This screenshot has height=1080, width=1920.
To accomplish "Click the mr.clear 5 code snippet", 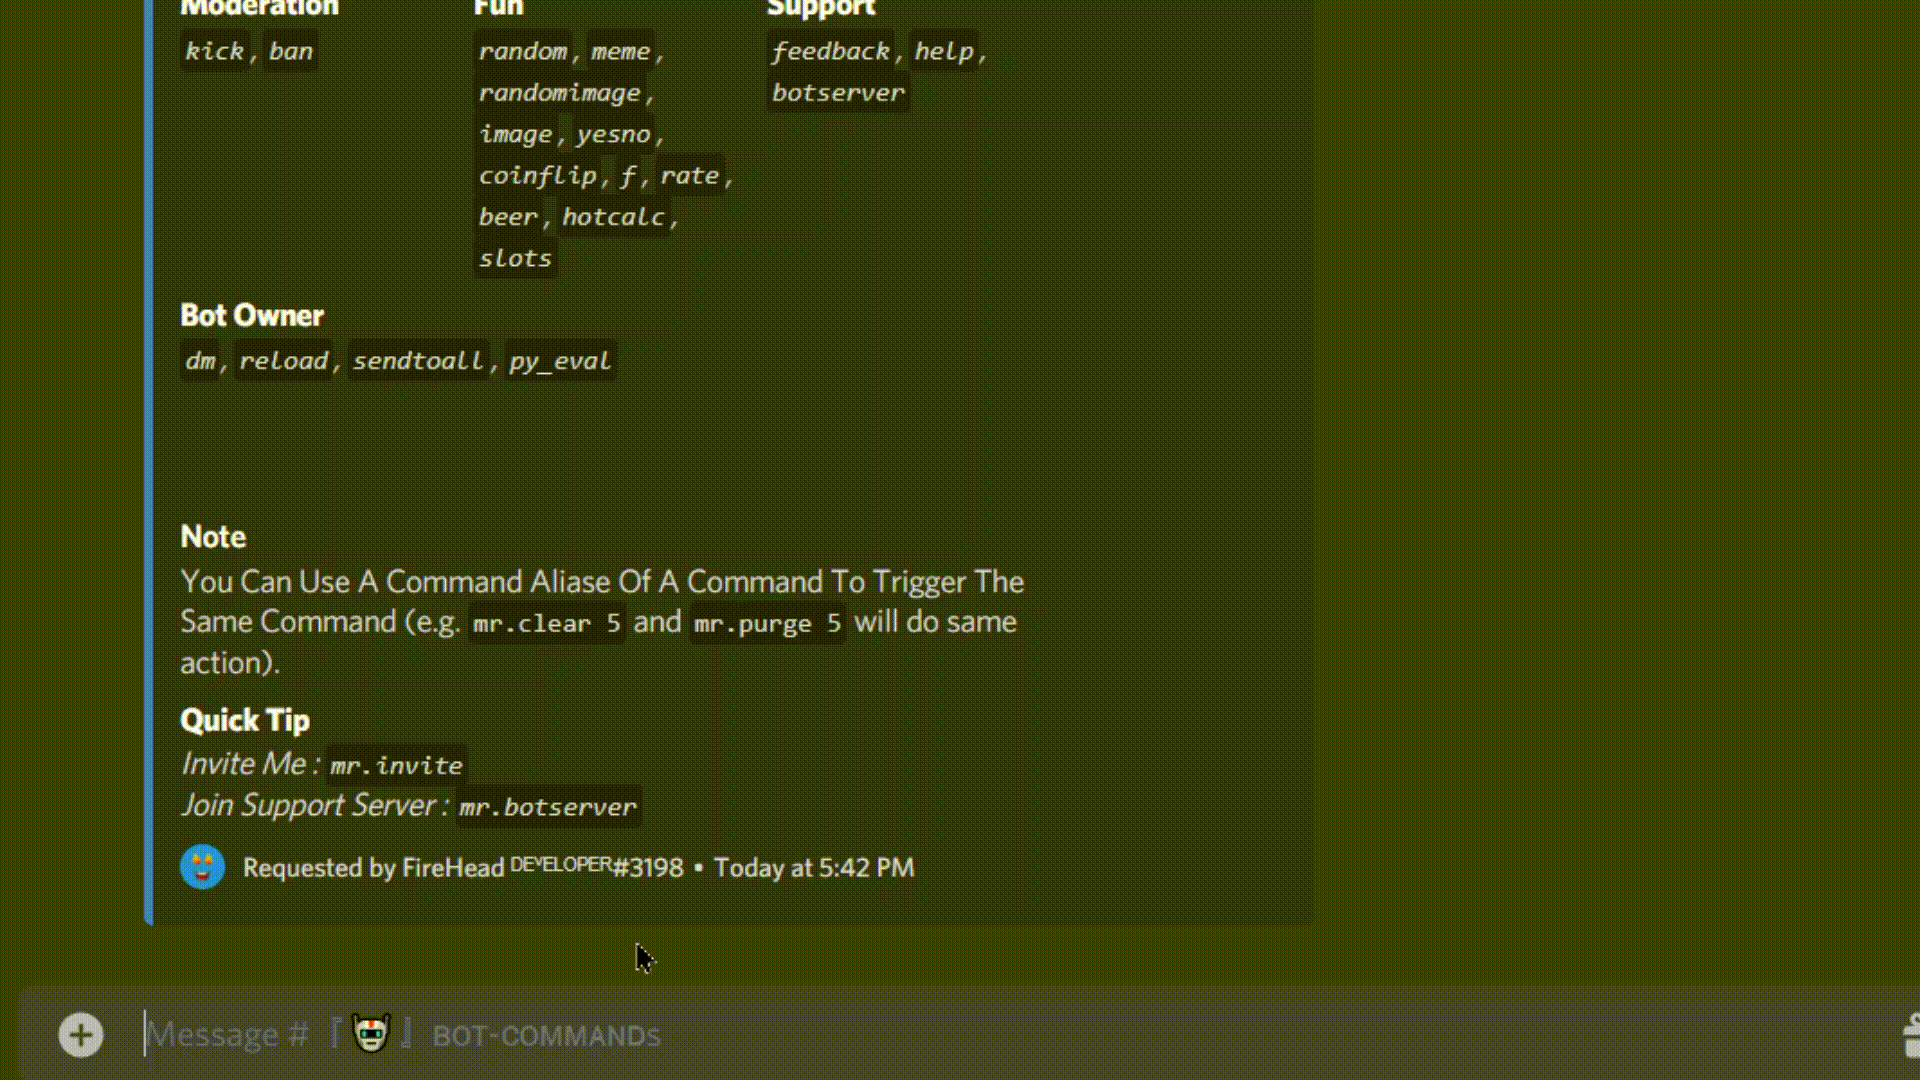I will pyautogui.click(x=546, y=623).
